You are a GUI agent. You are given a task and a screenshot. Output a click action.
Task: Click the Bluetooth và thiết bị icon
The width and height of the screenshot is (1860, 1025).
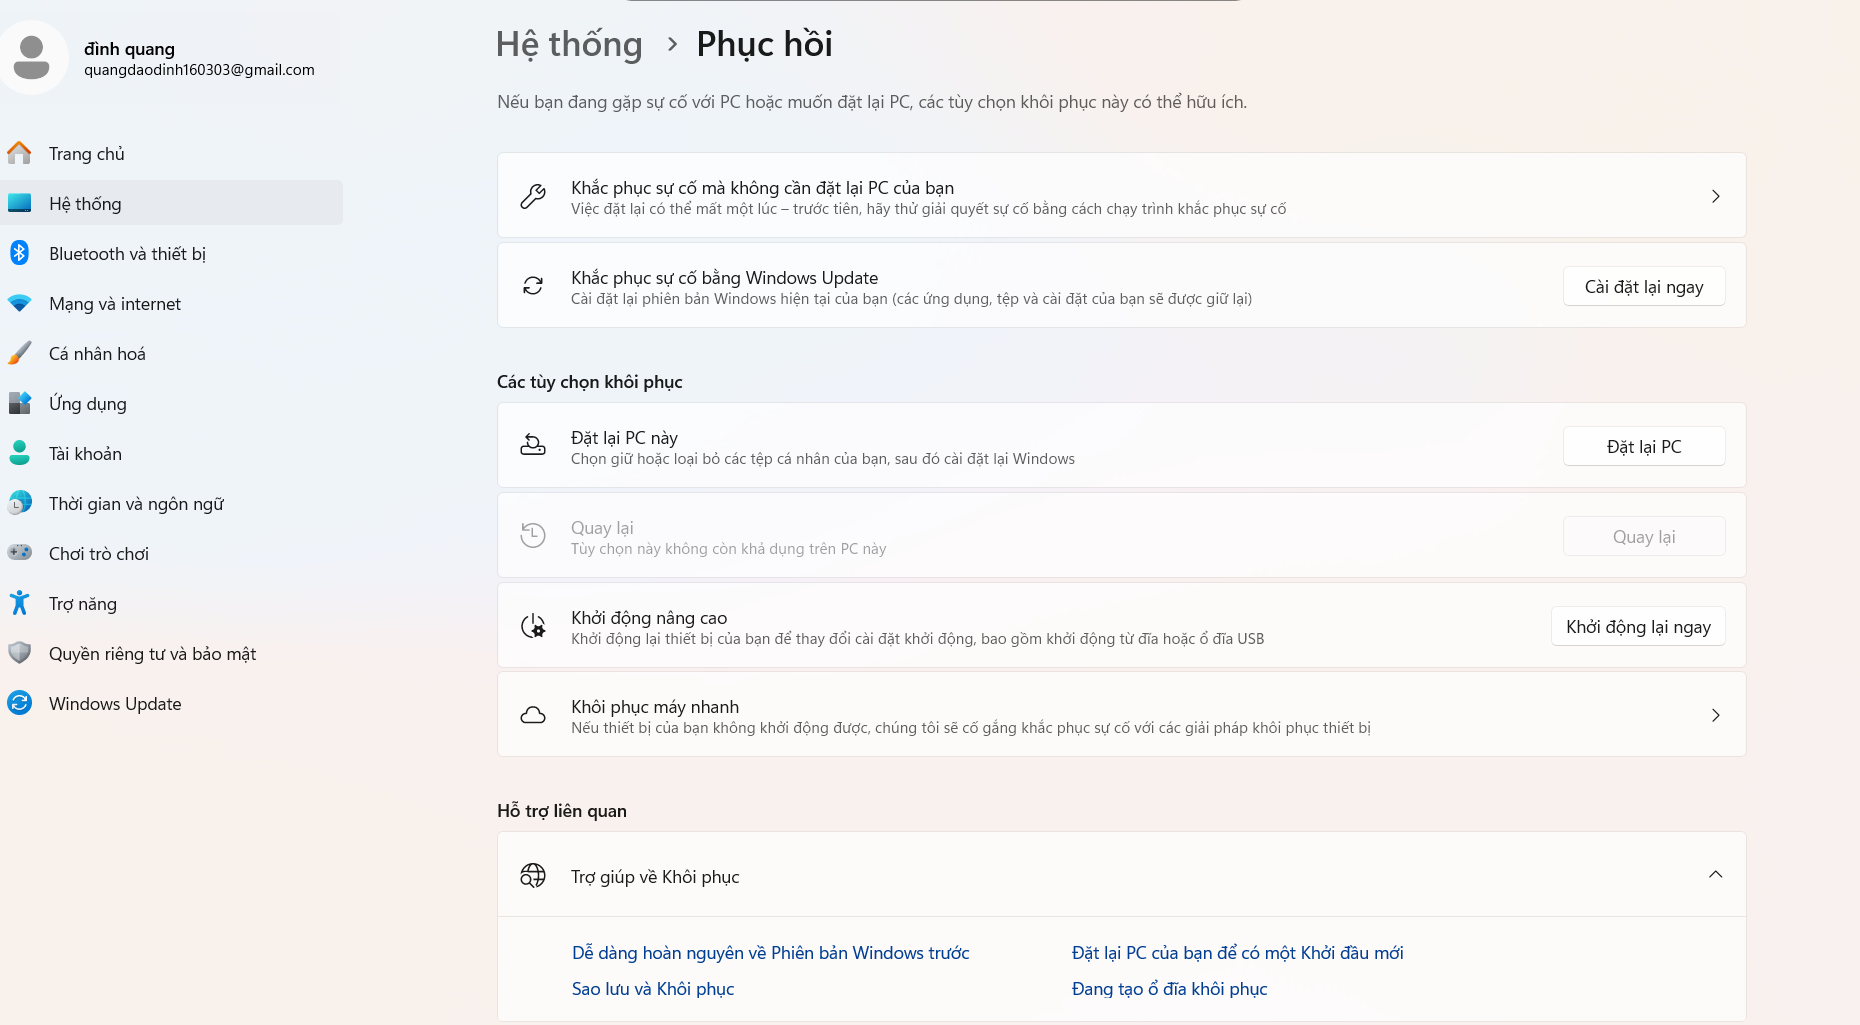point(19,253)
